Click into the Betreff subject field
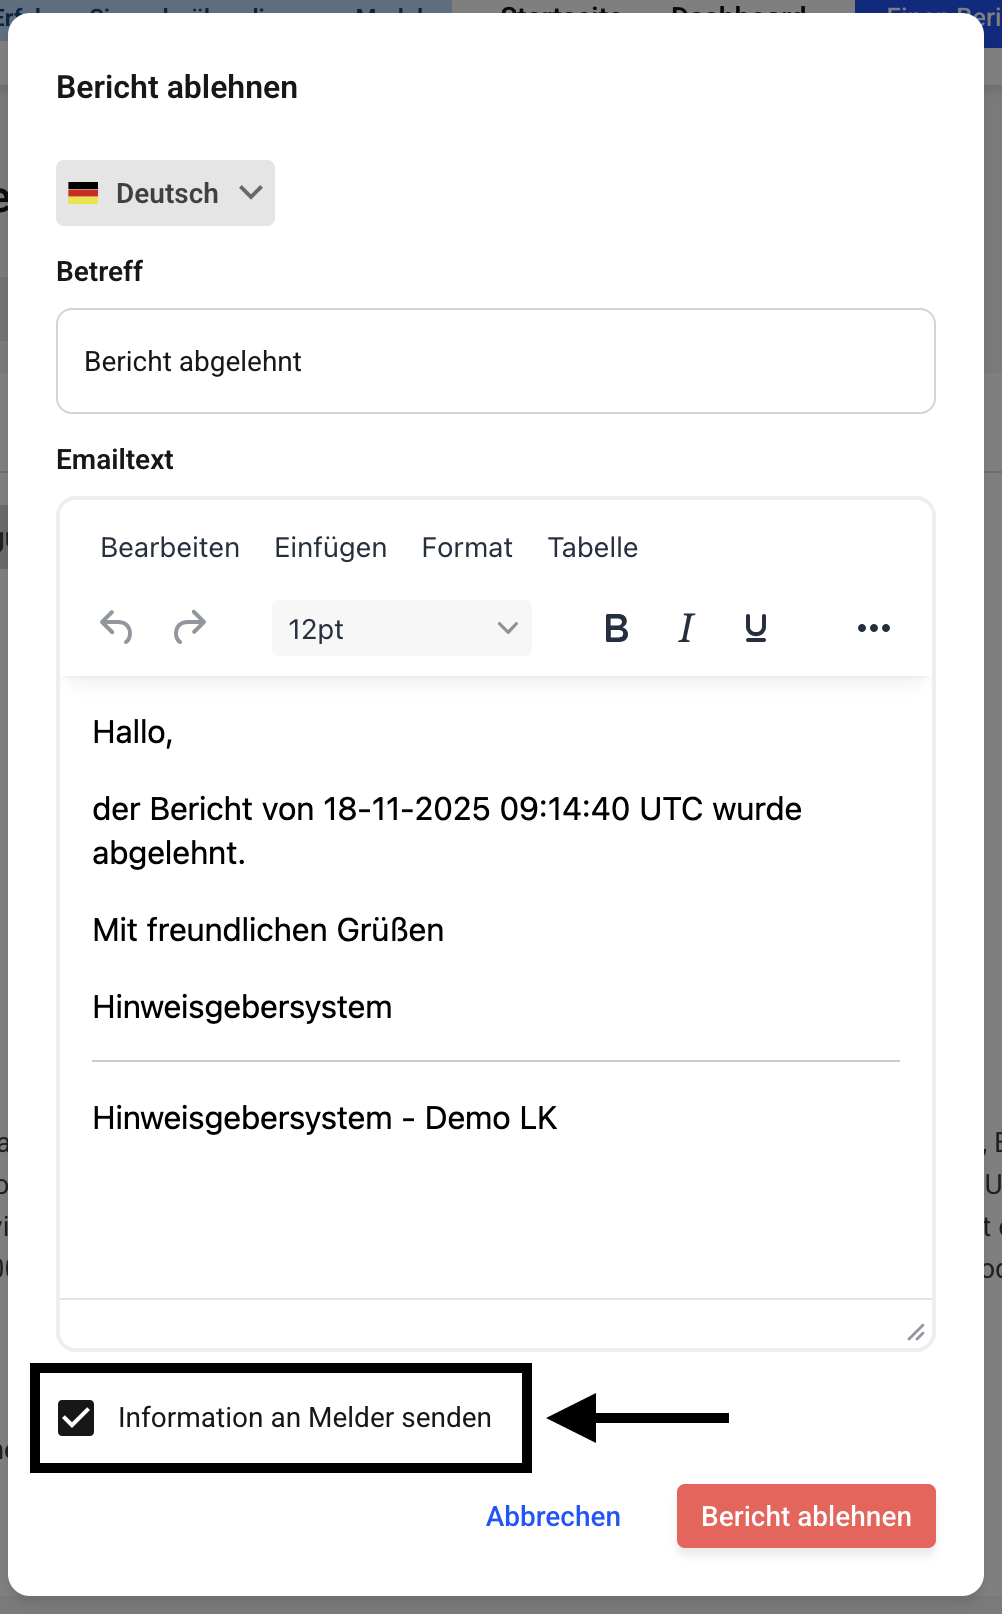The image size is (1002, 1614). coord(496,361)
